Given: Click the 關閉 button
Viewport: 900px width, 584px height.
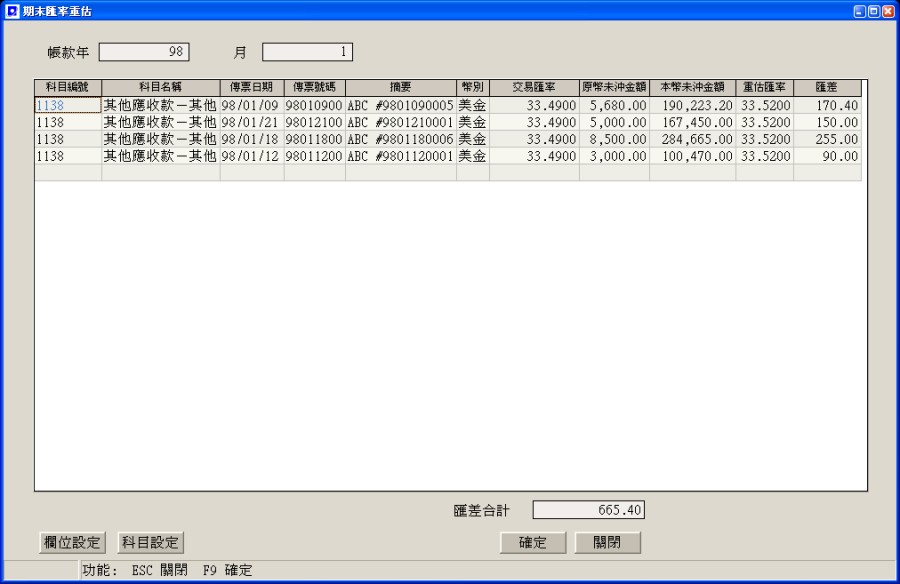Looking at the screenshot, I should tap(607, 543).
